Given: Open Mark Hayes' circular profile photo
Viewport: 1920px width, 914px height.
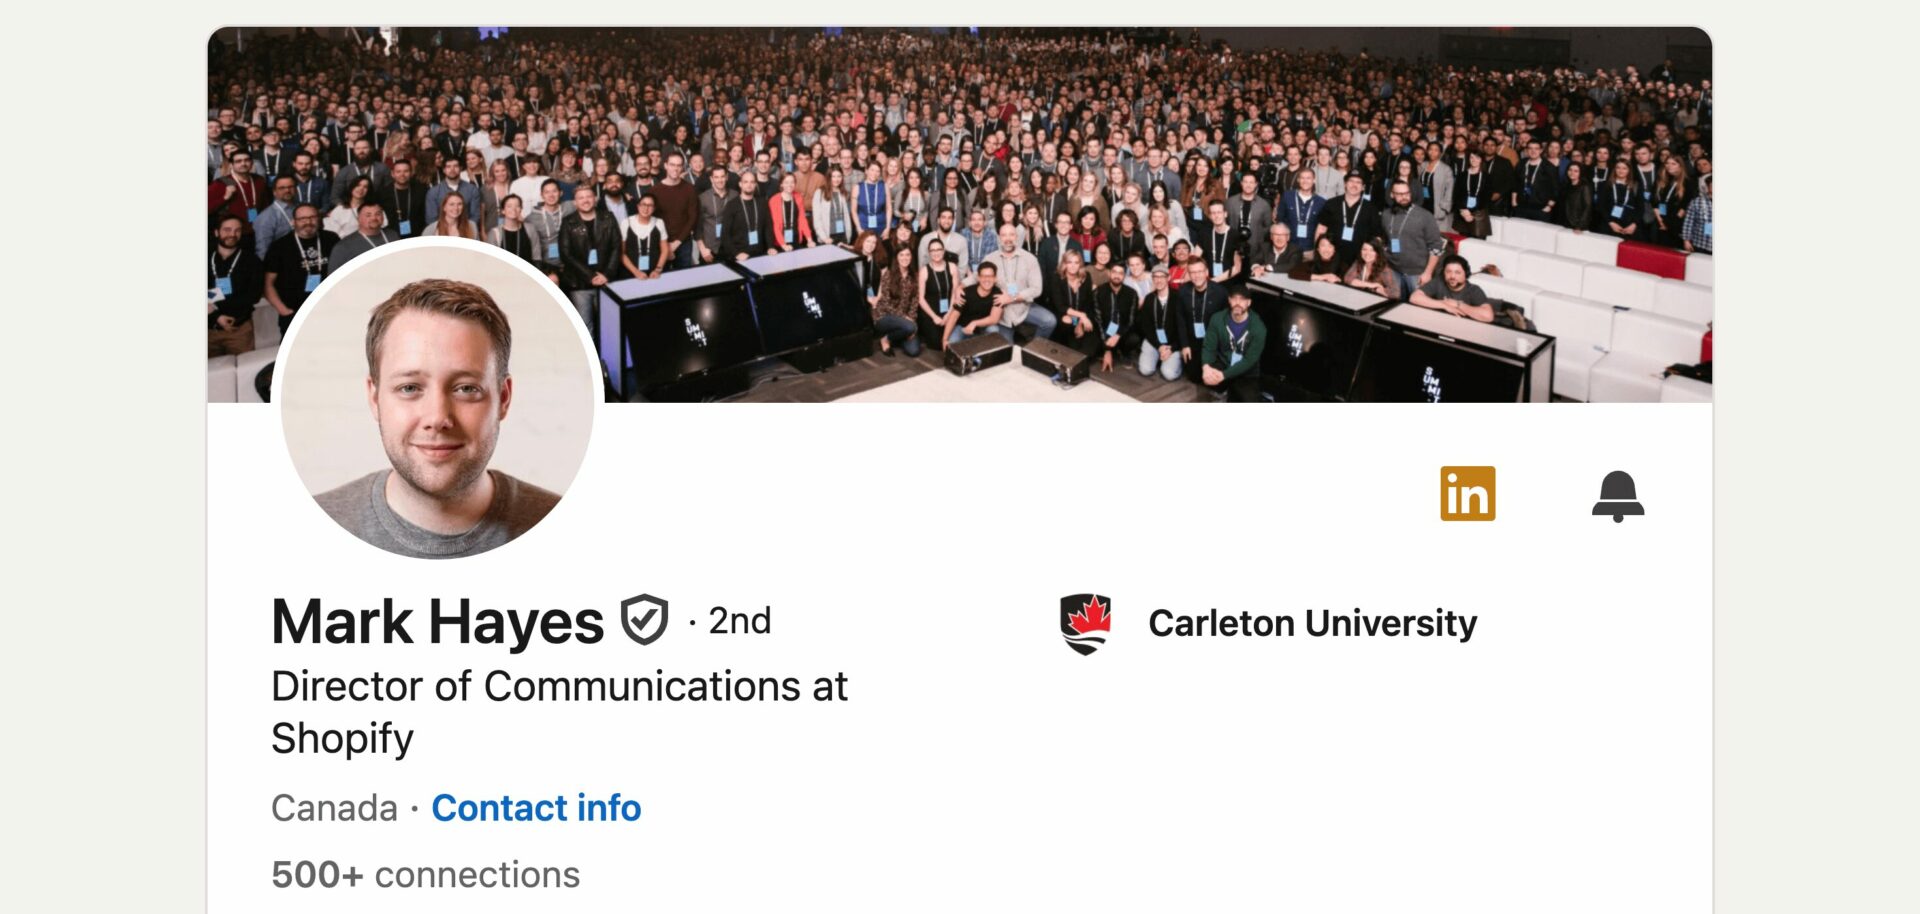Looking at the screenshot, I should (x=437, y=402).
